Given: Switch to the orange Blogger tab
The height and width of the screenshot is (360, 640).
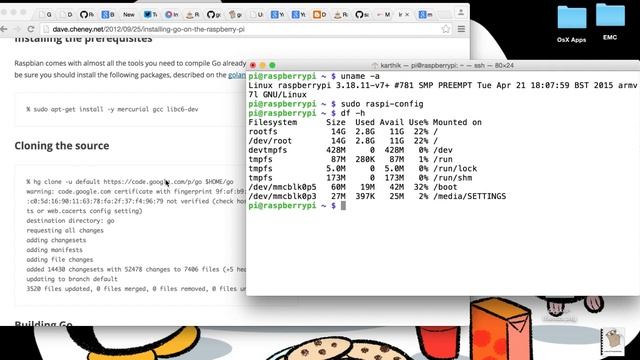Looking at the screenshot, I should (320, 15).
